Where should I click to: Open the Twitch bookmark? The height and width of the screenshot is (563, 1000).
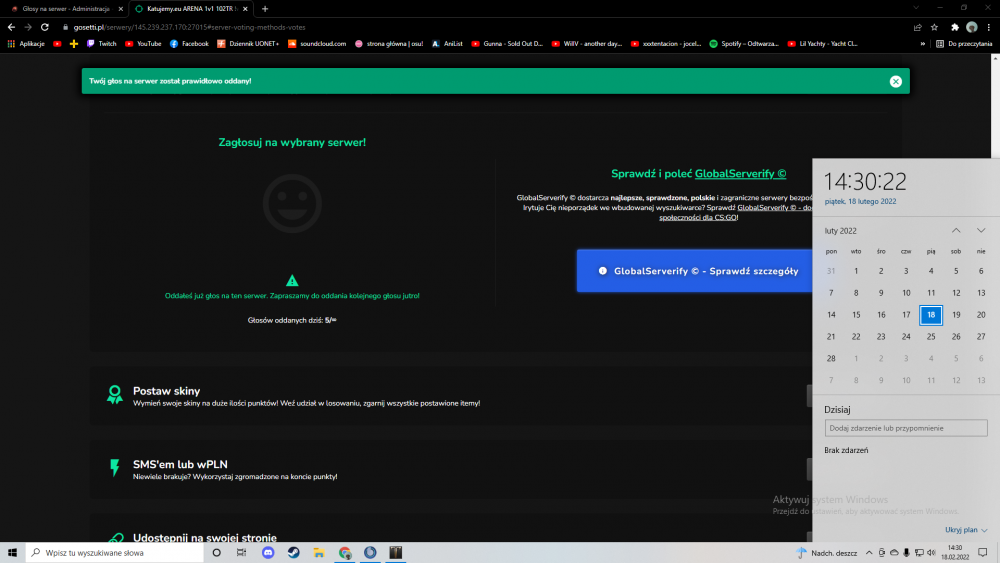(101, 44)
